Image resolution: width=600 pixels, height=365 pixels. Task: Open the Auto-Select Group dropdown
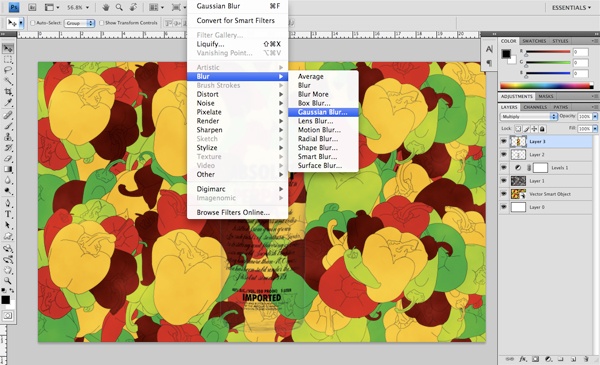click(x=79, y=23)
